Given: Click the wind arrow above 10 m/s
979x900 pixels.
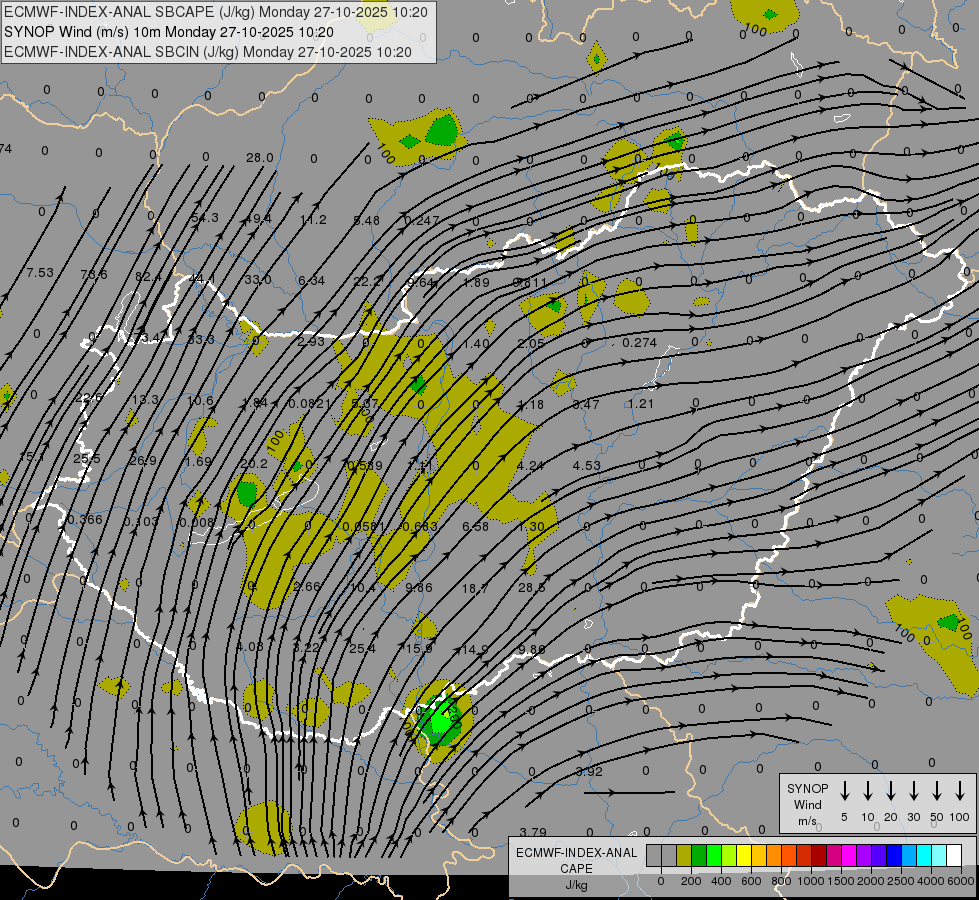Looking at the screenshot, I should pyautogui.click(x=867, y=790).
